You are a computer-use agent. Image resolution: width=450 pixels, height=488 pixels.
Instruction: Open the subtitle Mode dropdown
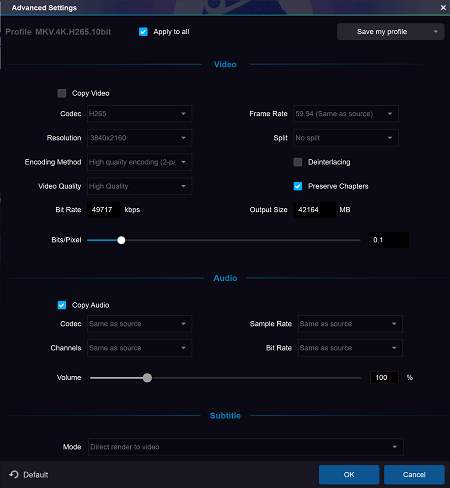coord(246,447)
